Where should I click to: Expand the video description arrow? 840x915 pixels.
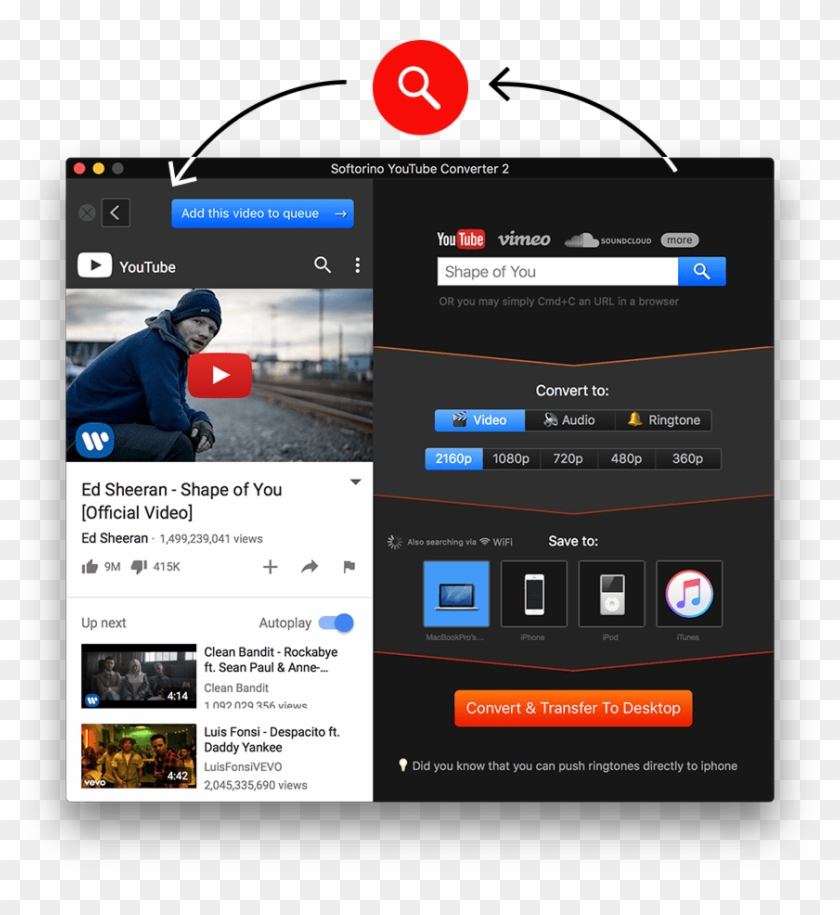pyautogui.click(x=355, y=482)
